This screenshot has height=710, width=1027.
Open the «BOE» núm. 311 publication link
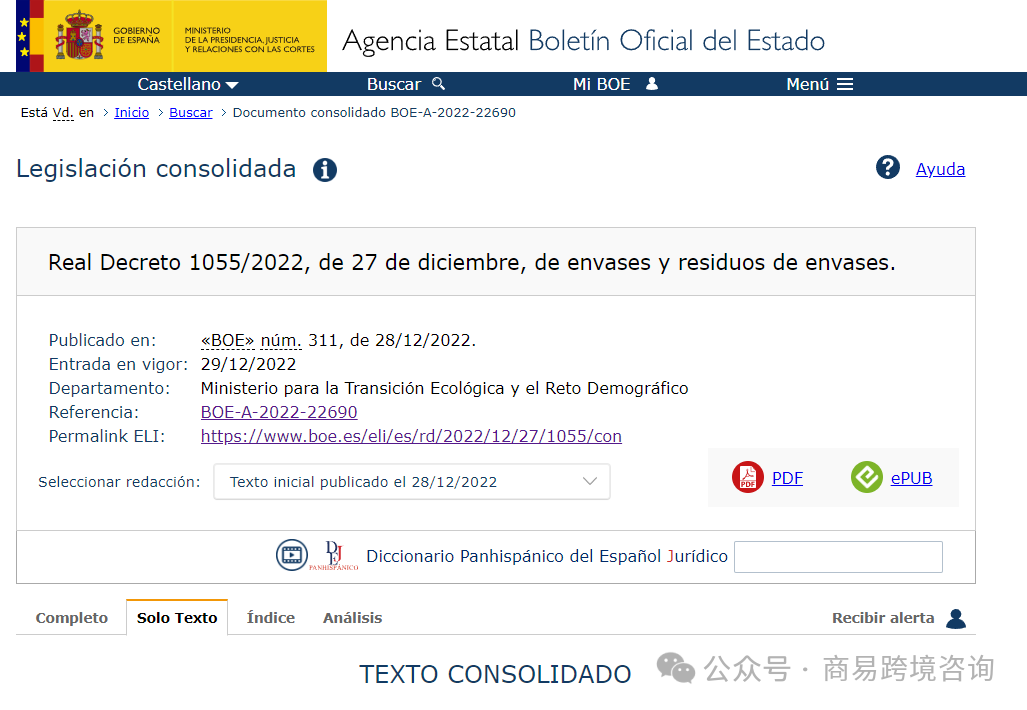pos(251,341)
